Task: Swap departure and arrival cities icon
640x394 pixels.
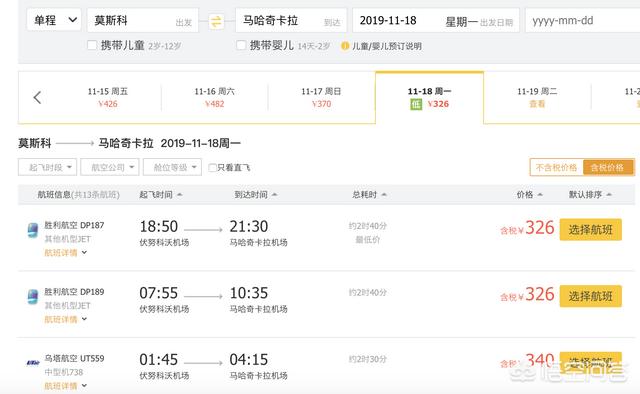Action: click(x=216, y=21)
